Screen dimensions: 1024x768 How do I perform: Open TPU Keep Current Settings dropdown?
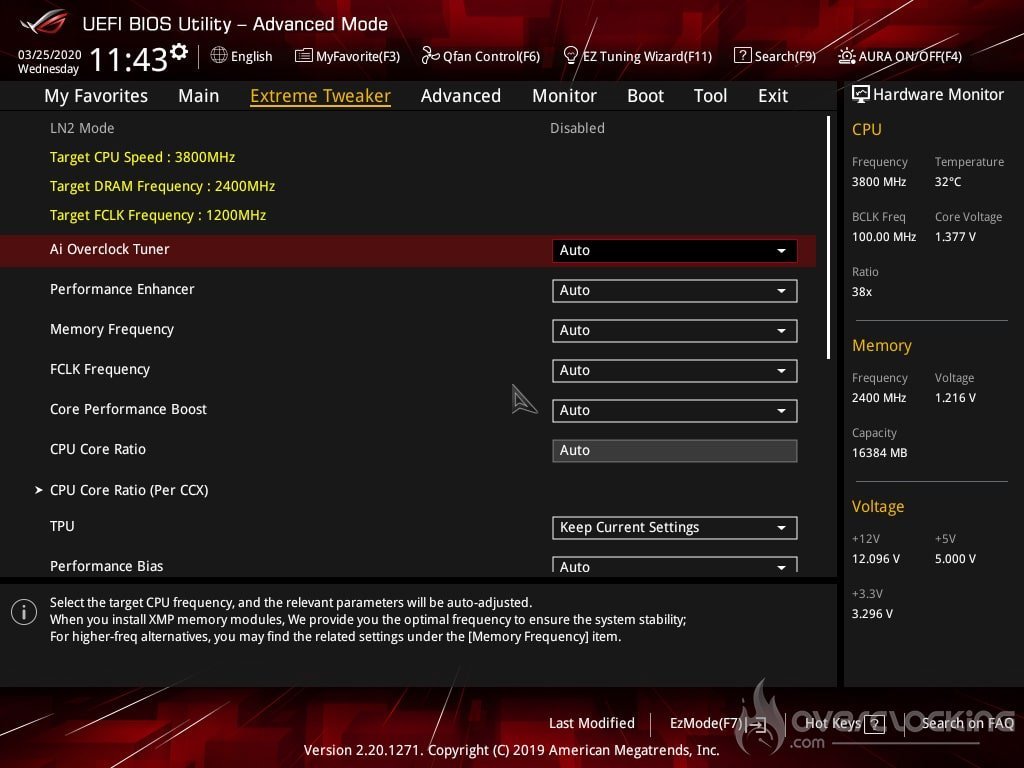pos(674,528)
